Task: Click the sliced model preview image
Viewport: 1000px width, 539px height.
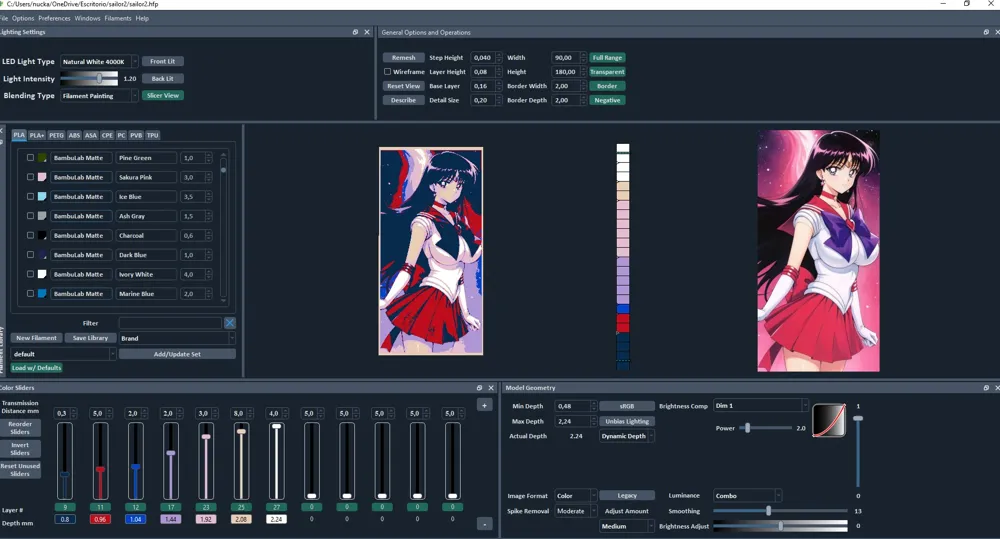Action: tap(431, 251)
